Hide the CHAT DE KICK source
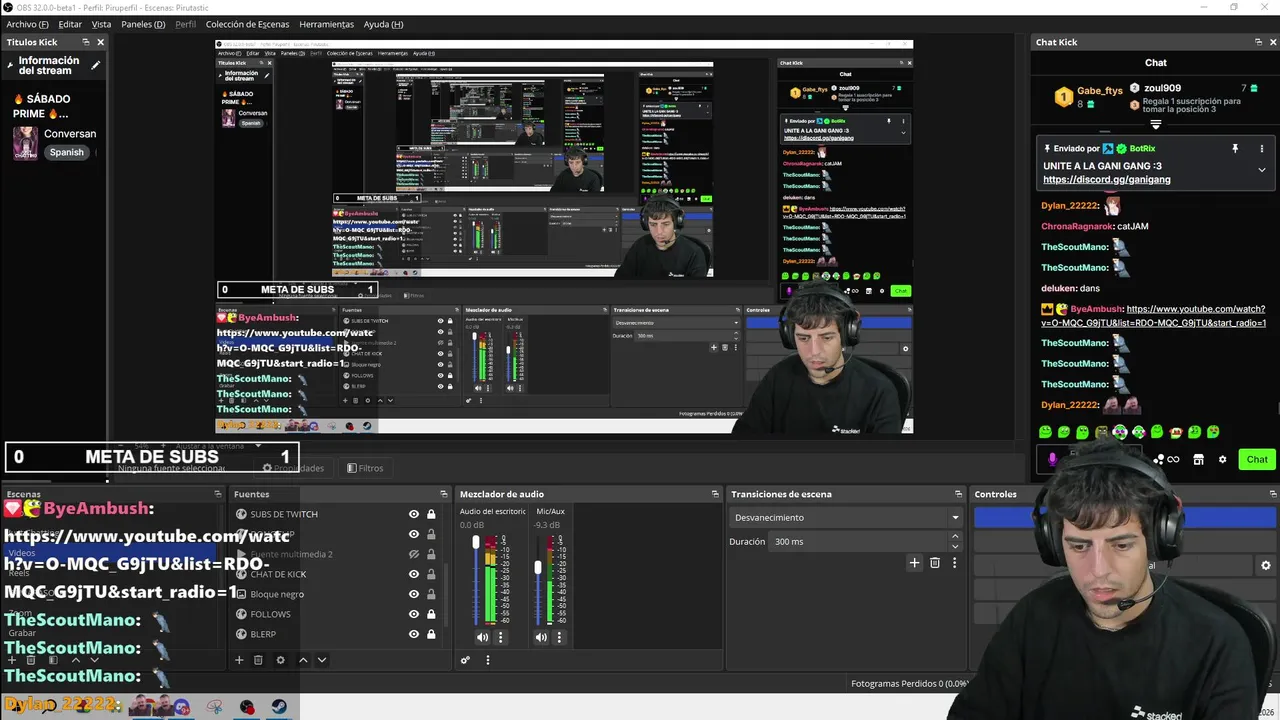Image resolution: width=1280 pixels, height=720 pixels. point(414,574)
